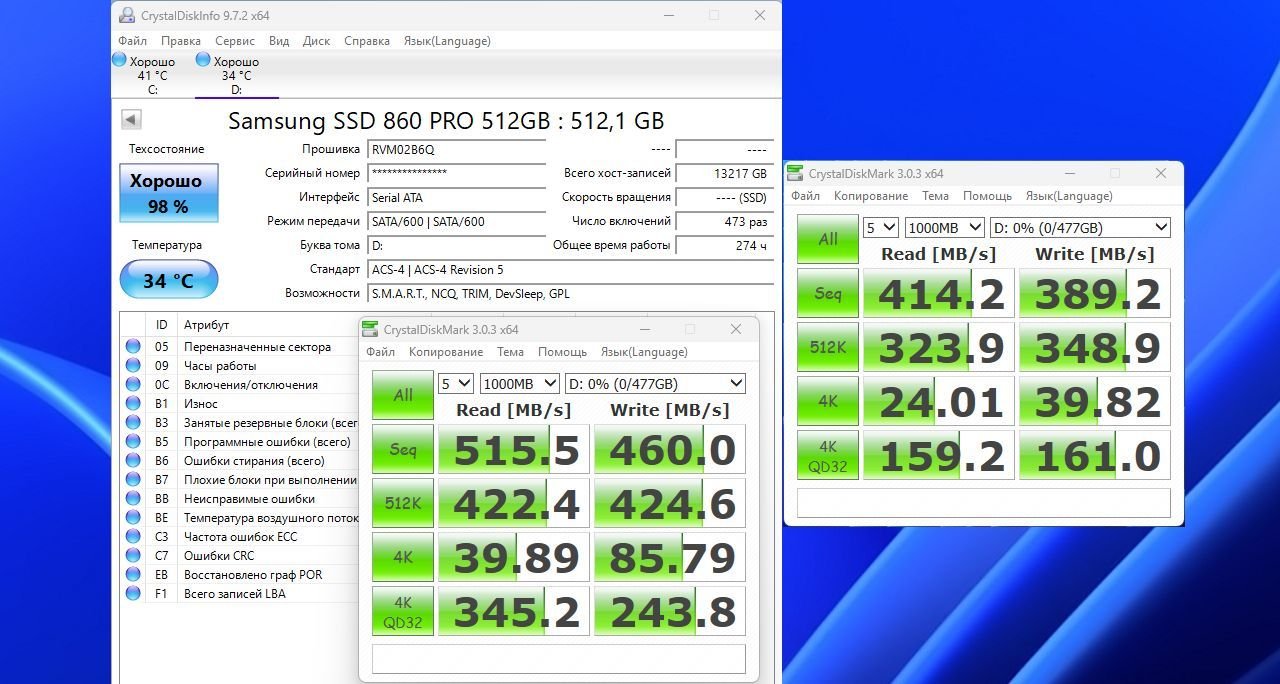Click Атрибут column header in SMART table
Image resolution: width=1280 pixels, height=684 pixels.
point(206,325)
